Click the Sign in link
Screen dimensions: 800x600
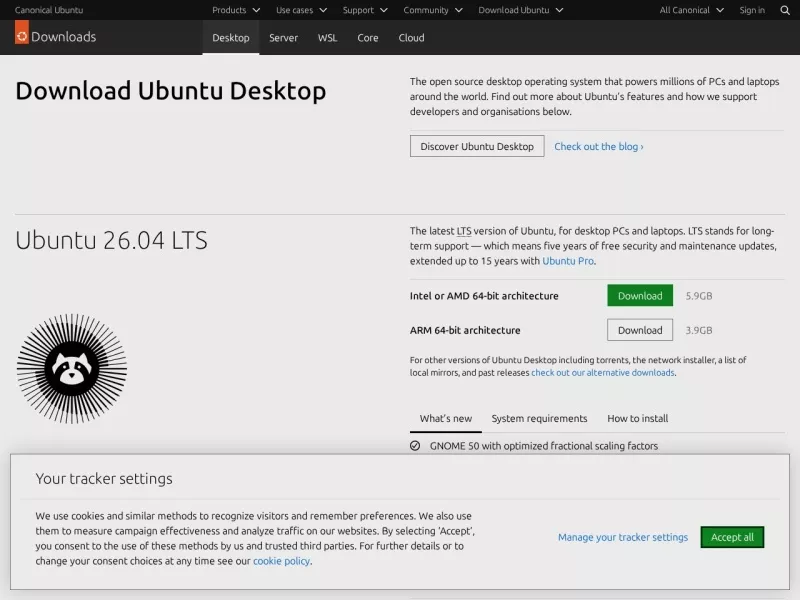pyautogui.click(x=752, y=10)
